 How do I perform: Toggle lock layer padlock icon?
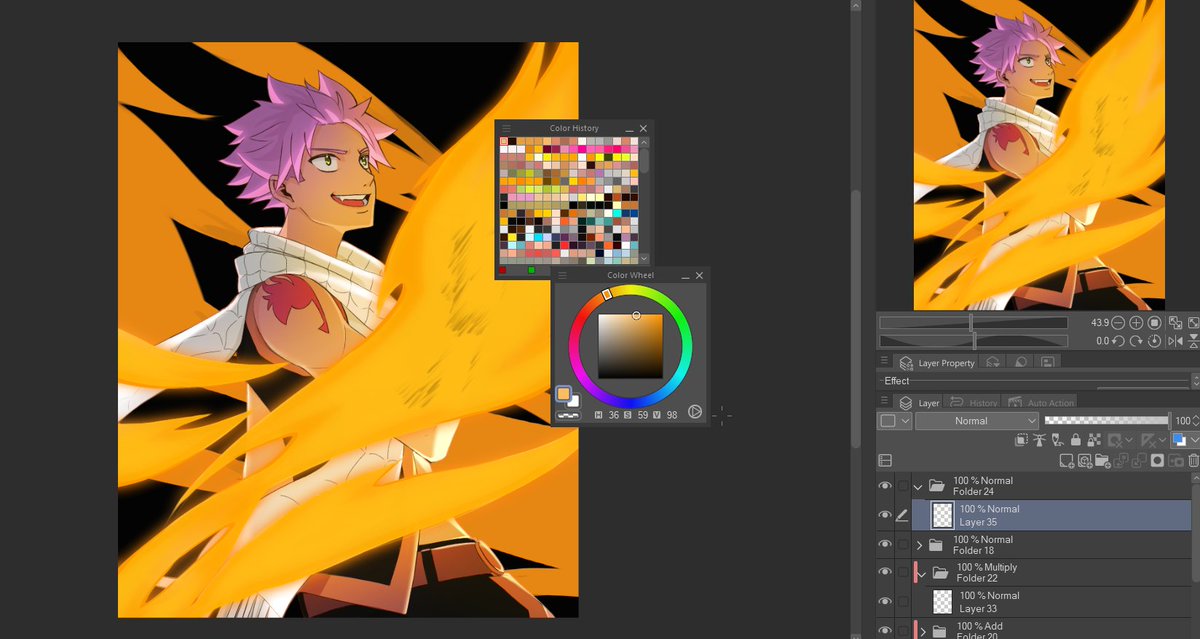(1076, 440)
